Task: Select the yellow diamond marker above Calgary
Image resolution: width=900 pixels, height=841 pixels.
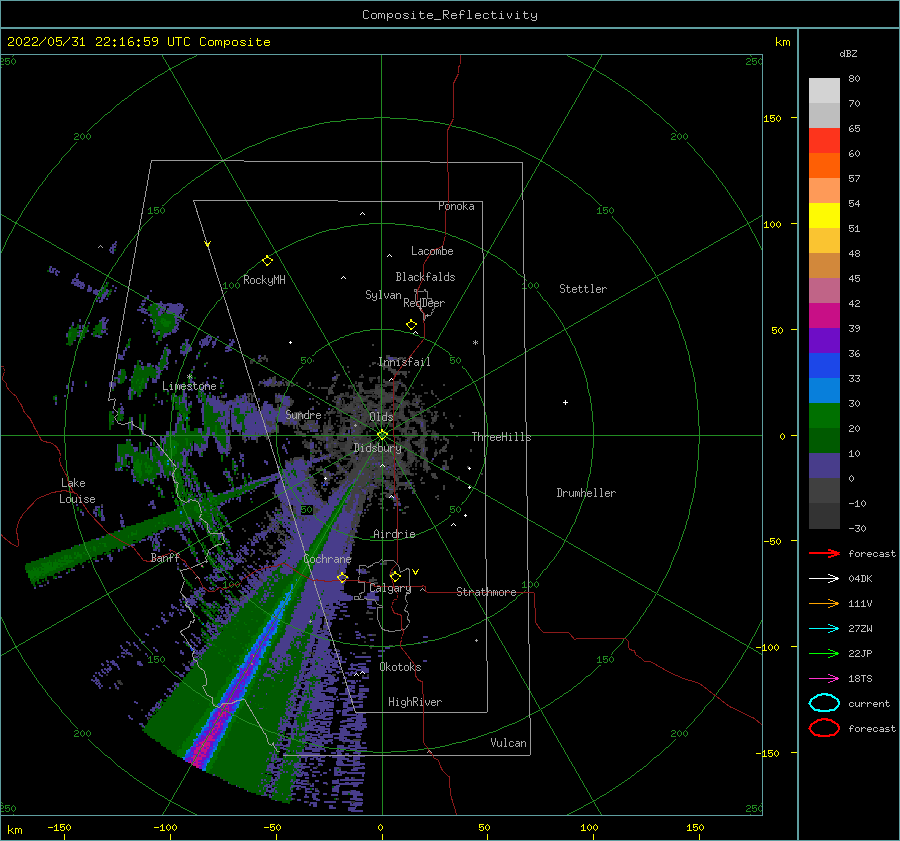Action: [x=395, y=576]
